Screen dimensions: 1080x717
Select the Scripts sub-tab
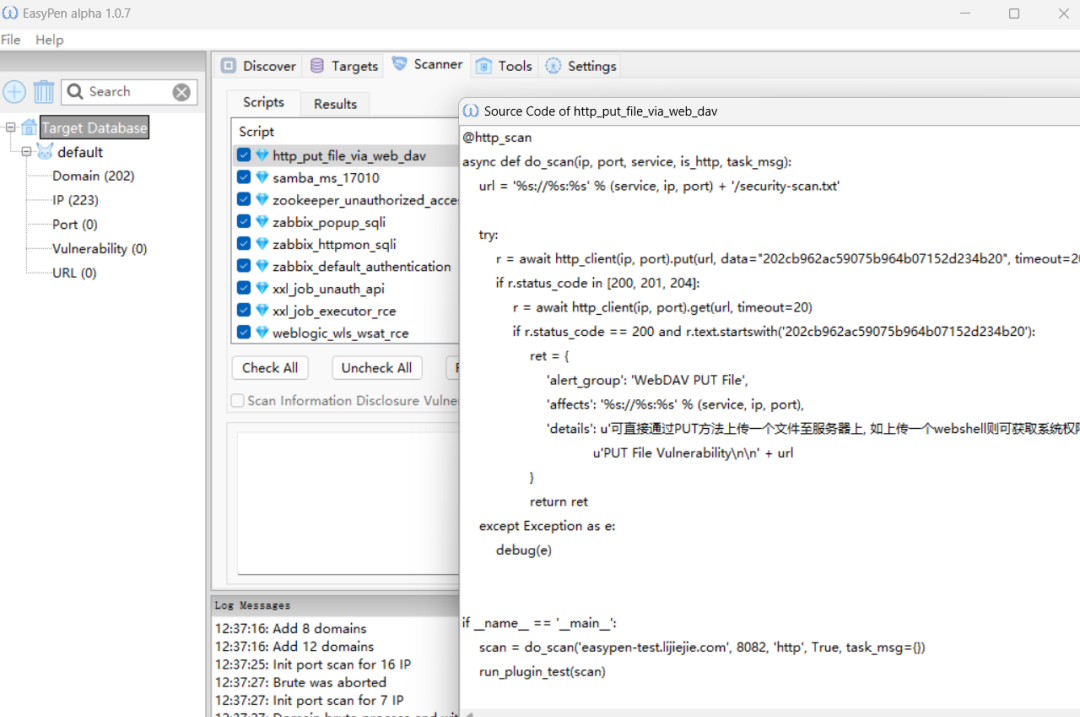click(264, 102)
